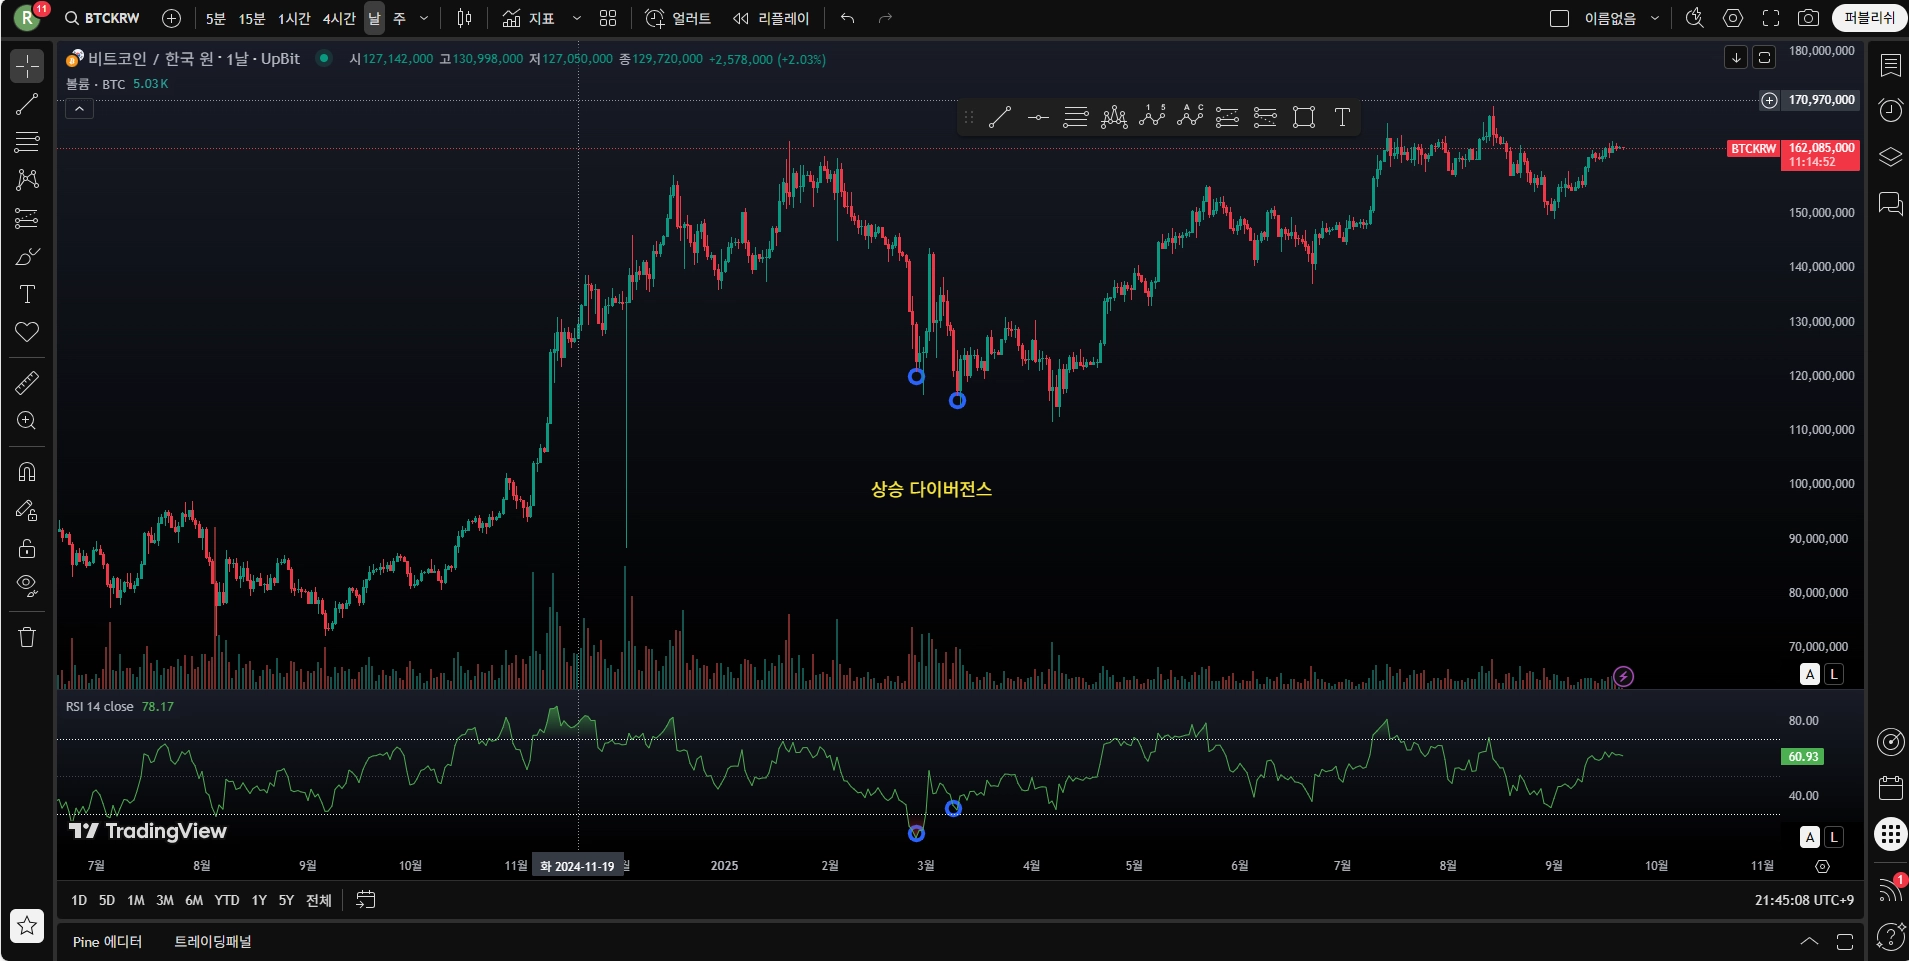Open BTCKRW symbol search

tap(103, 18)
